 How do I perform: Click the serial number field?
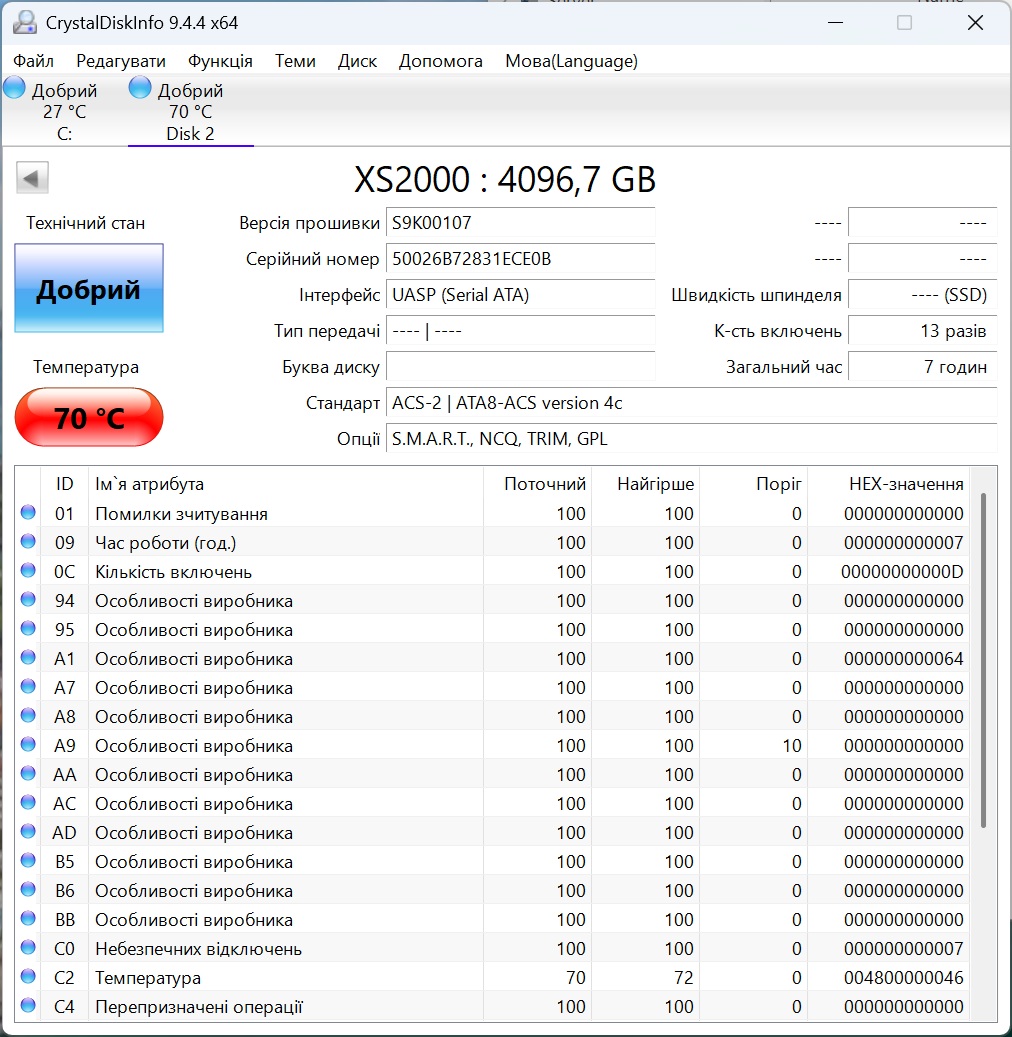[521, 259]
